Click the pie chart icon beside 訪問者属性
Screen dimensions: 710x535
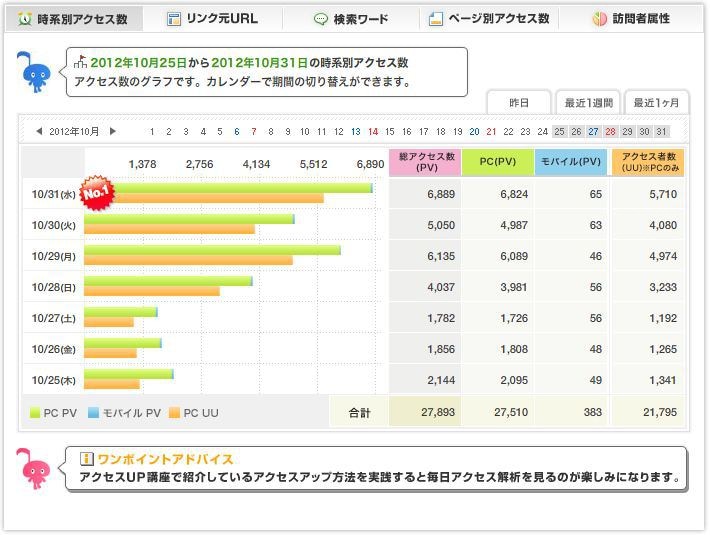point(600,19)
